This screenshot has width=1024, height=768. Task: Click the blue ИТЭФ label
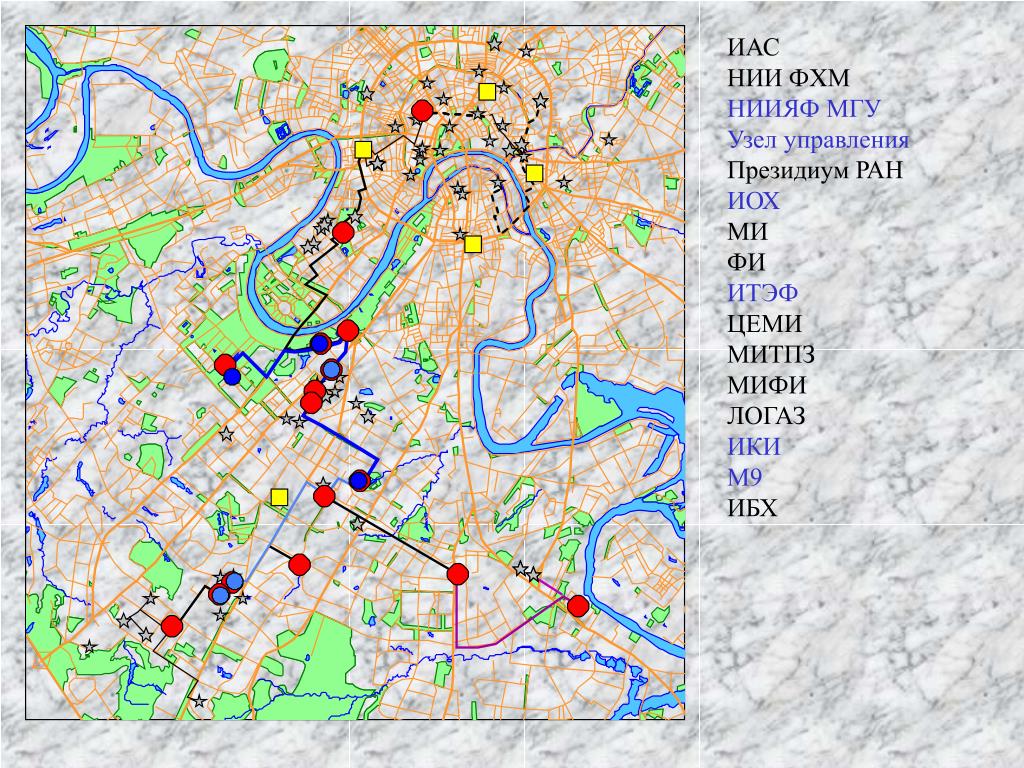[x=763, y=293]
